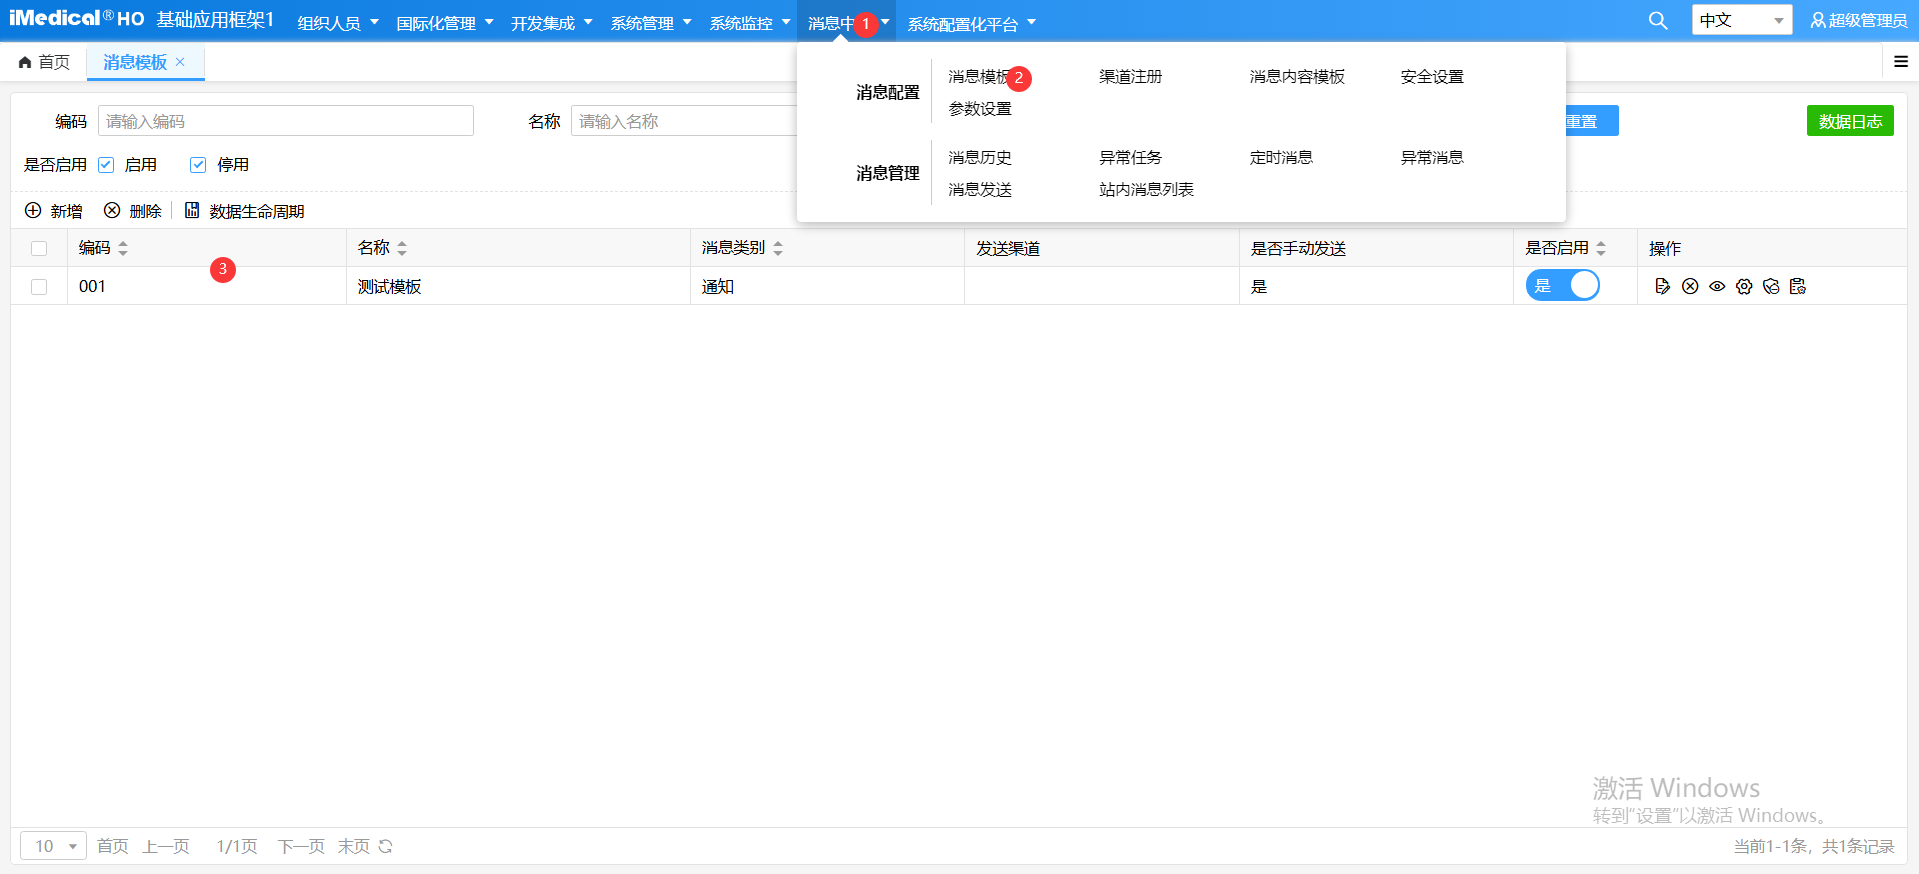Screen dimensions: 1919x874
Task: Switch to the 首页 tab
Action: [45, 62]
